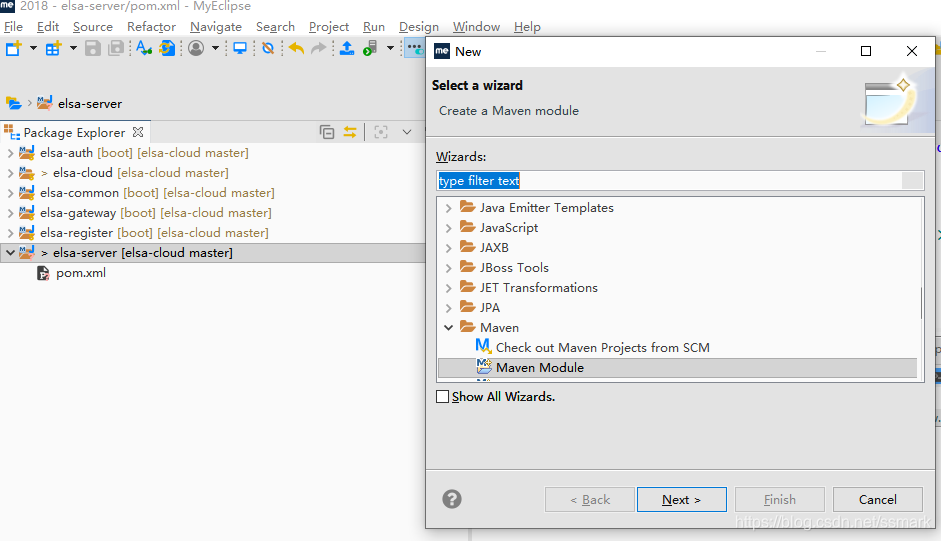Open the Window menu
Viewport: 941px width, 541px height.
tap(477, 26)
